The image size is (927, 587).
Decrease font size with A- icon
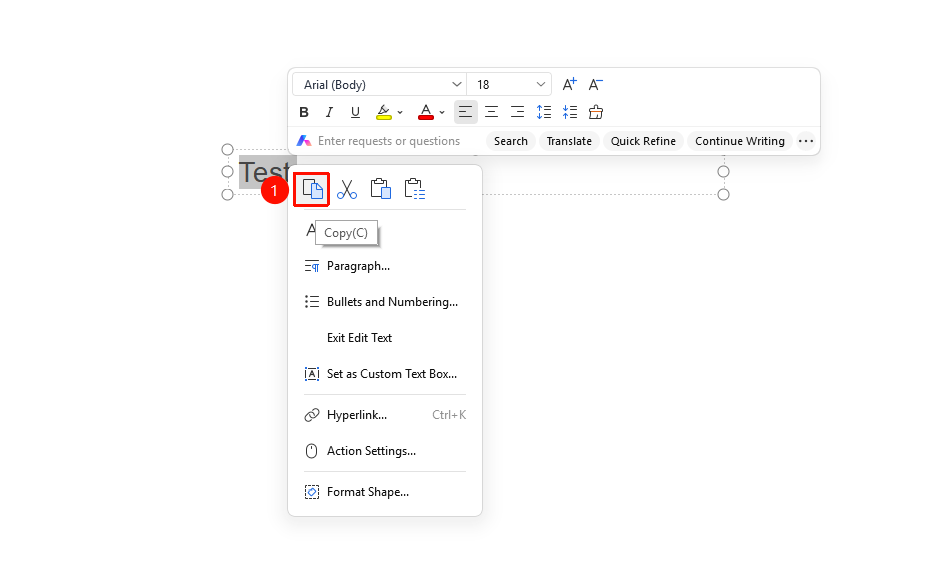point(595,85)
